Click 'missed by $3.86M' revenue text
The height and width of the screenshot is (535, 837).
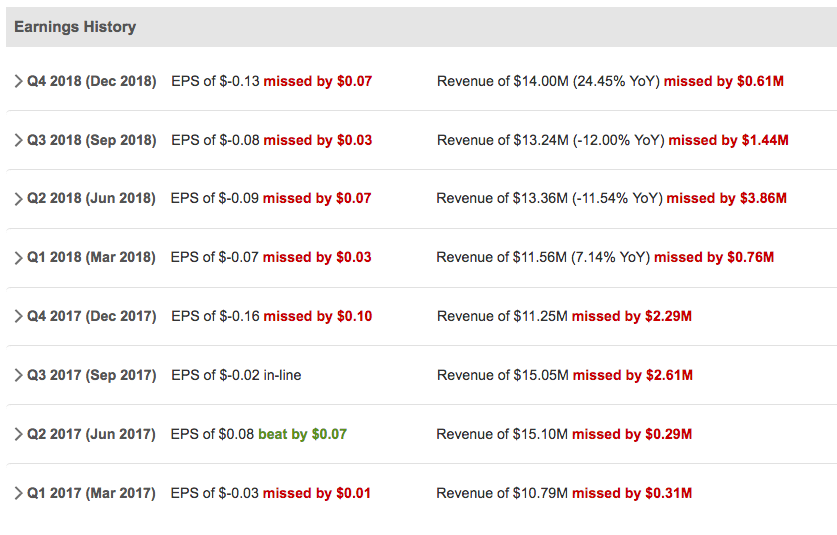(x=727, y=198)
